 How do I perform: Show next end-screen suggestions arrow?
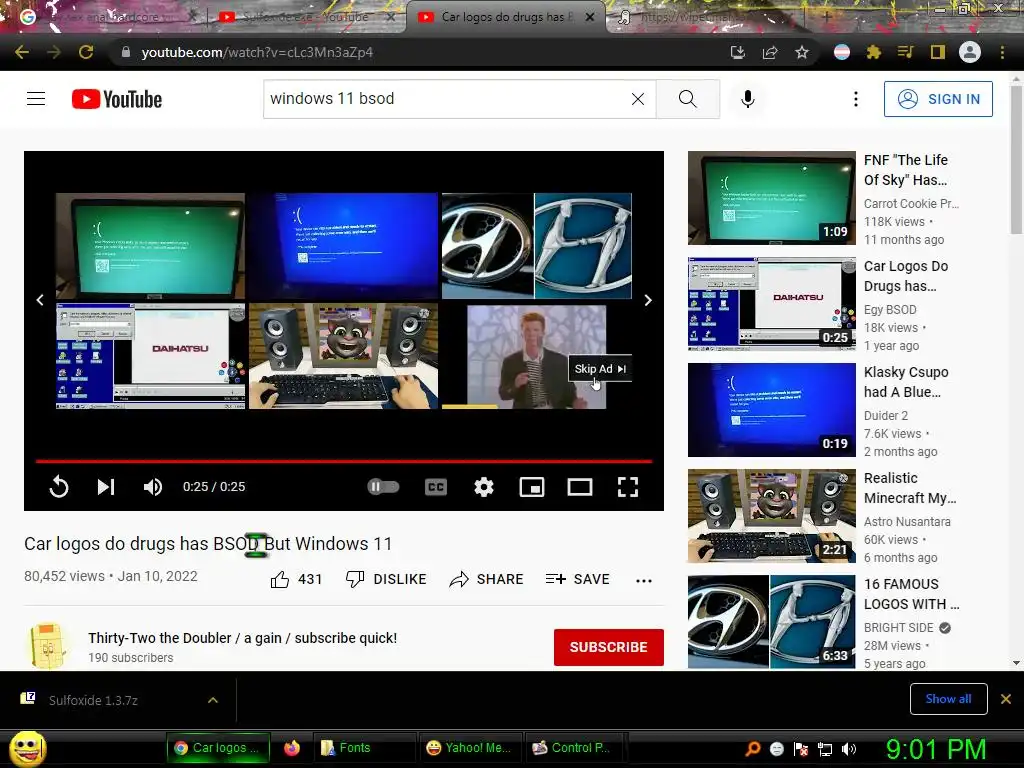point(648,300)
